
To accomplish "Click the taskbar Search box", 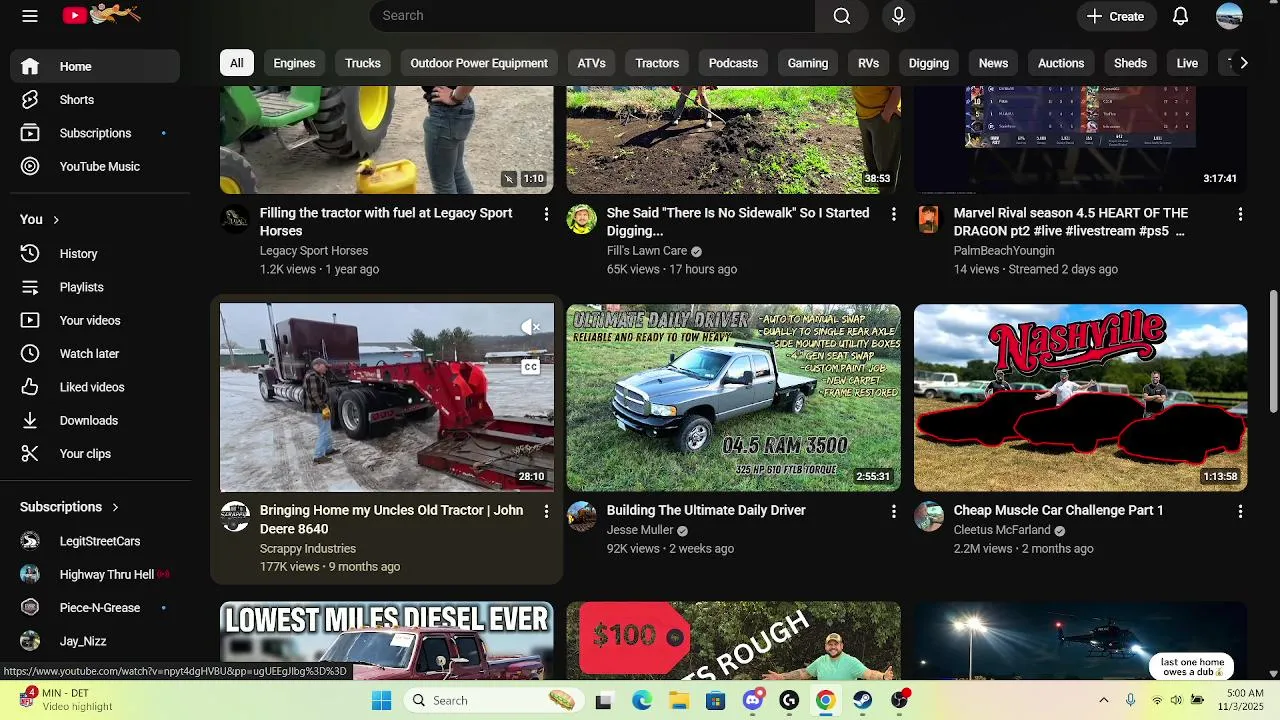I will point(496,700).
